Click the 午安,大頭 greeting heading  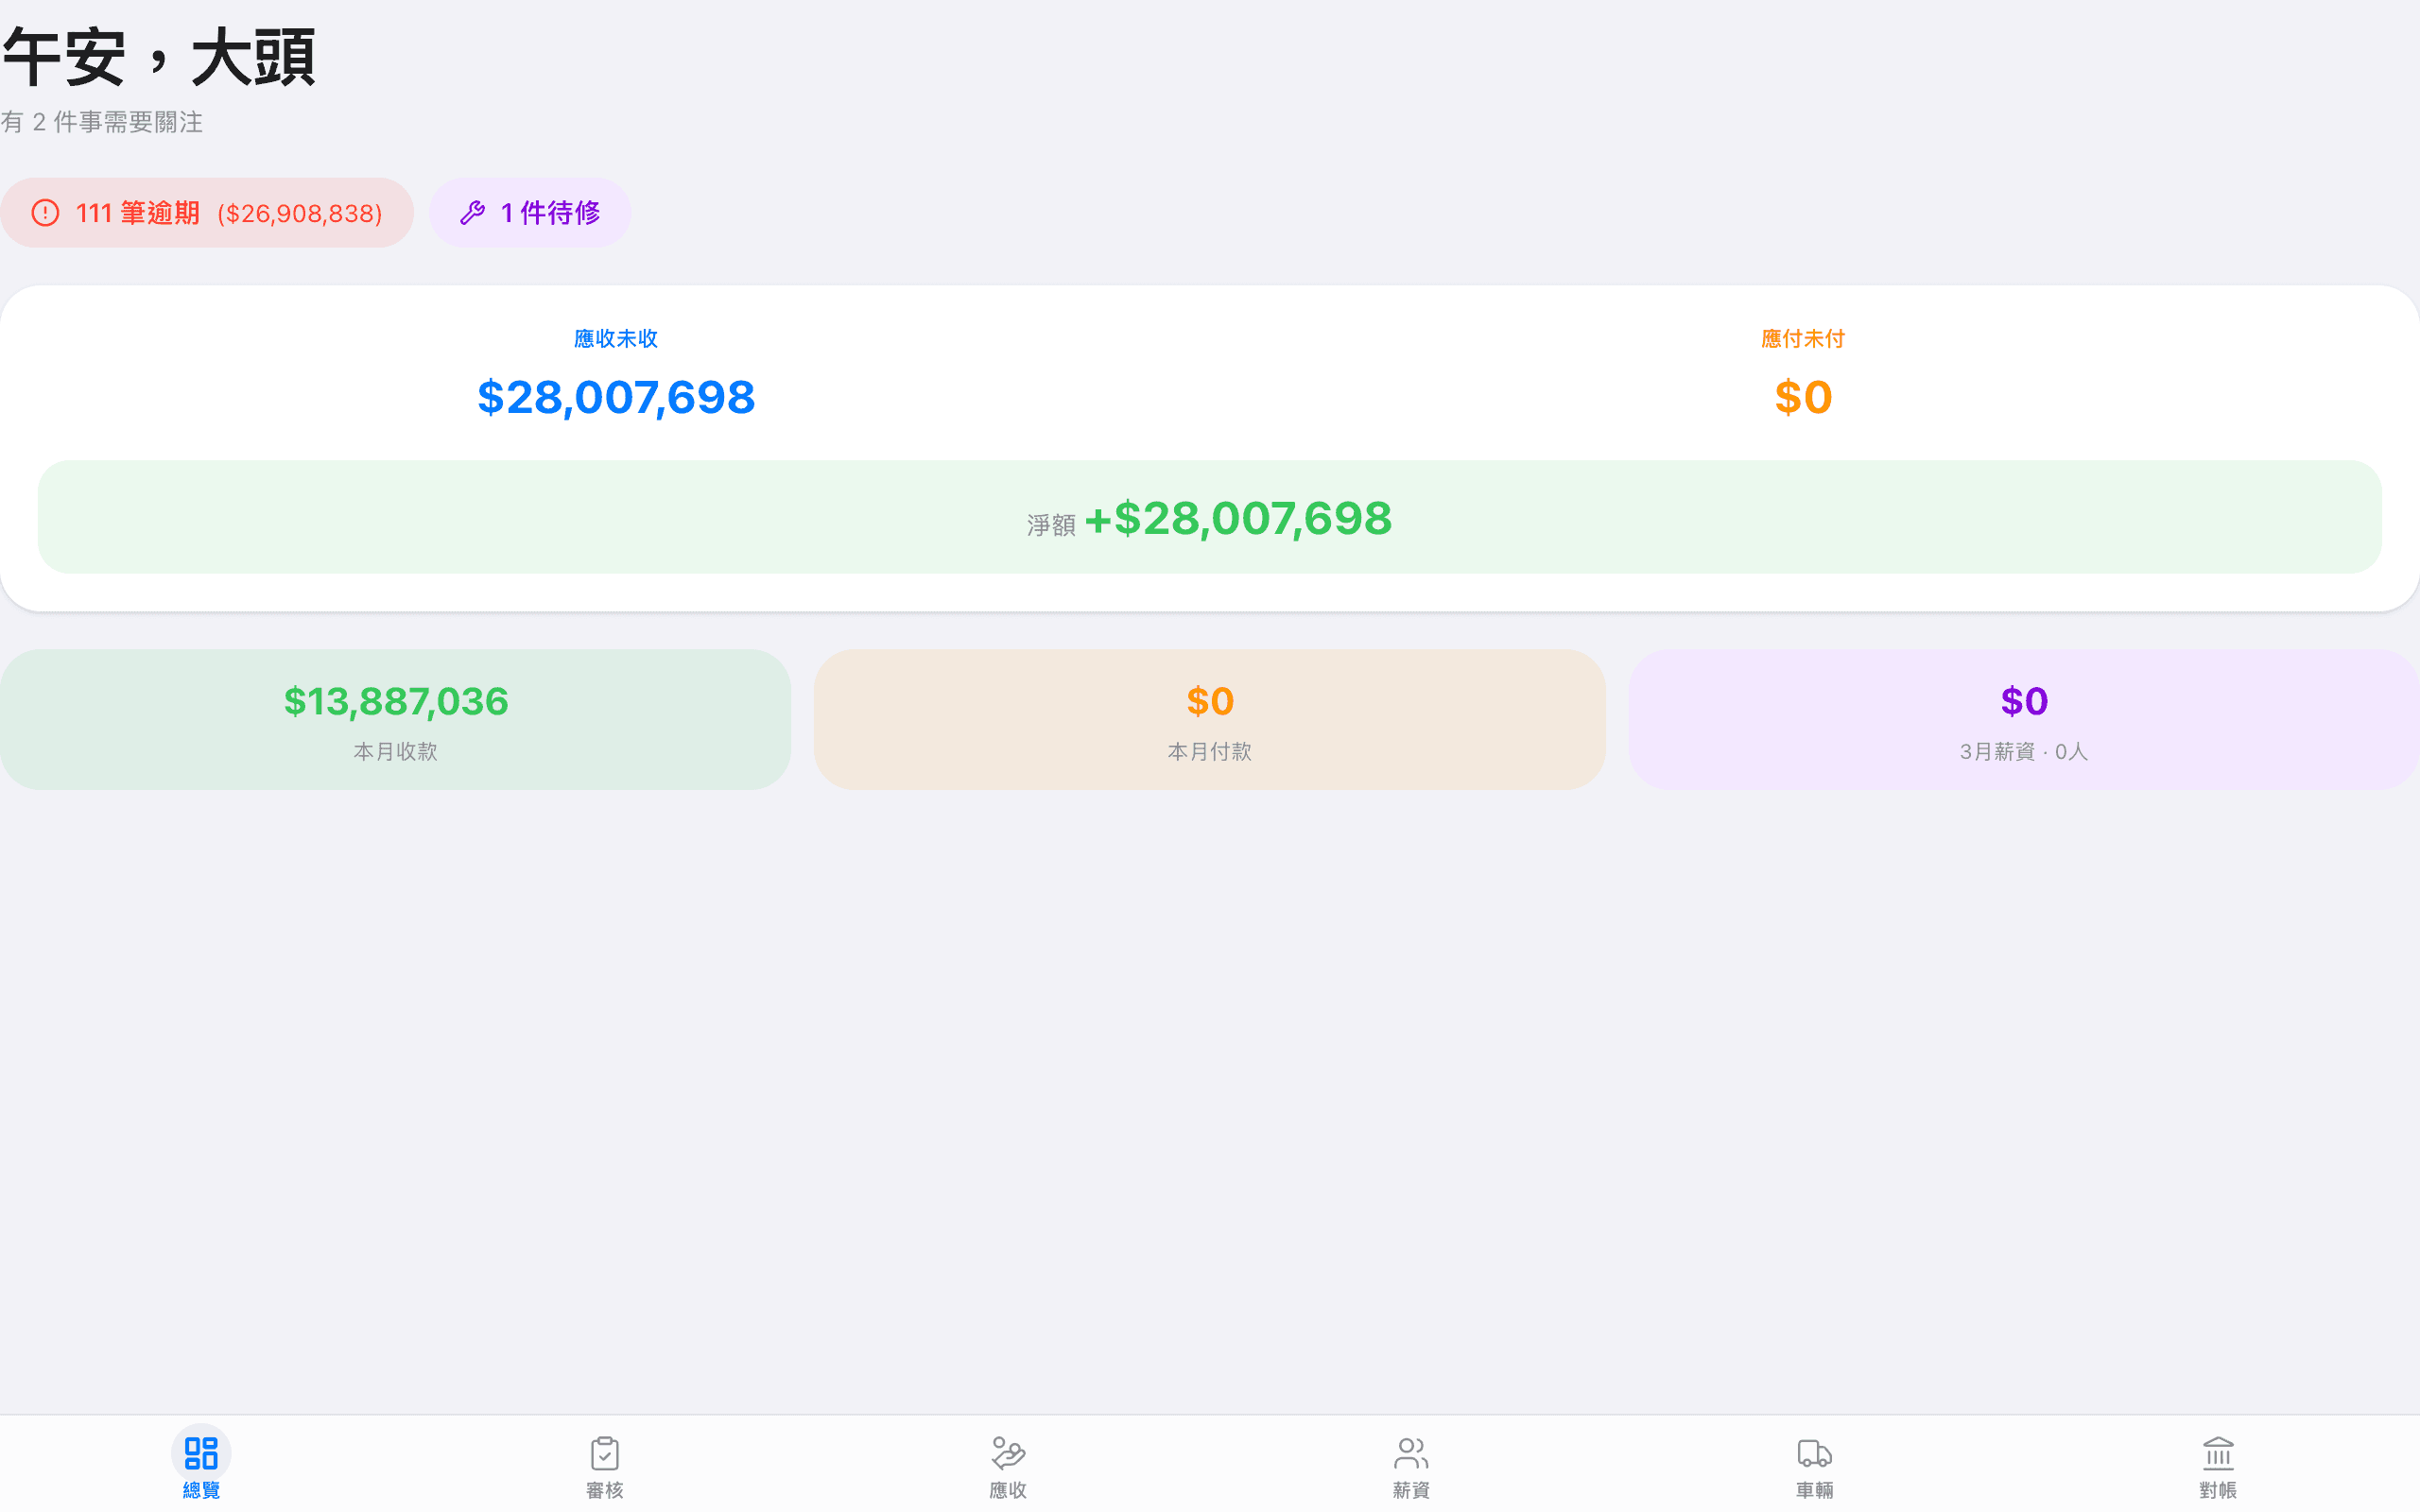coord(160,57)
